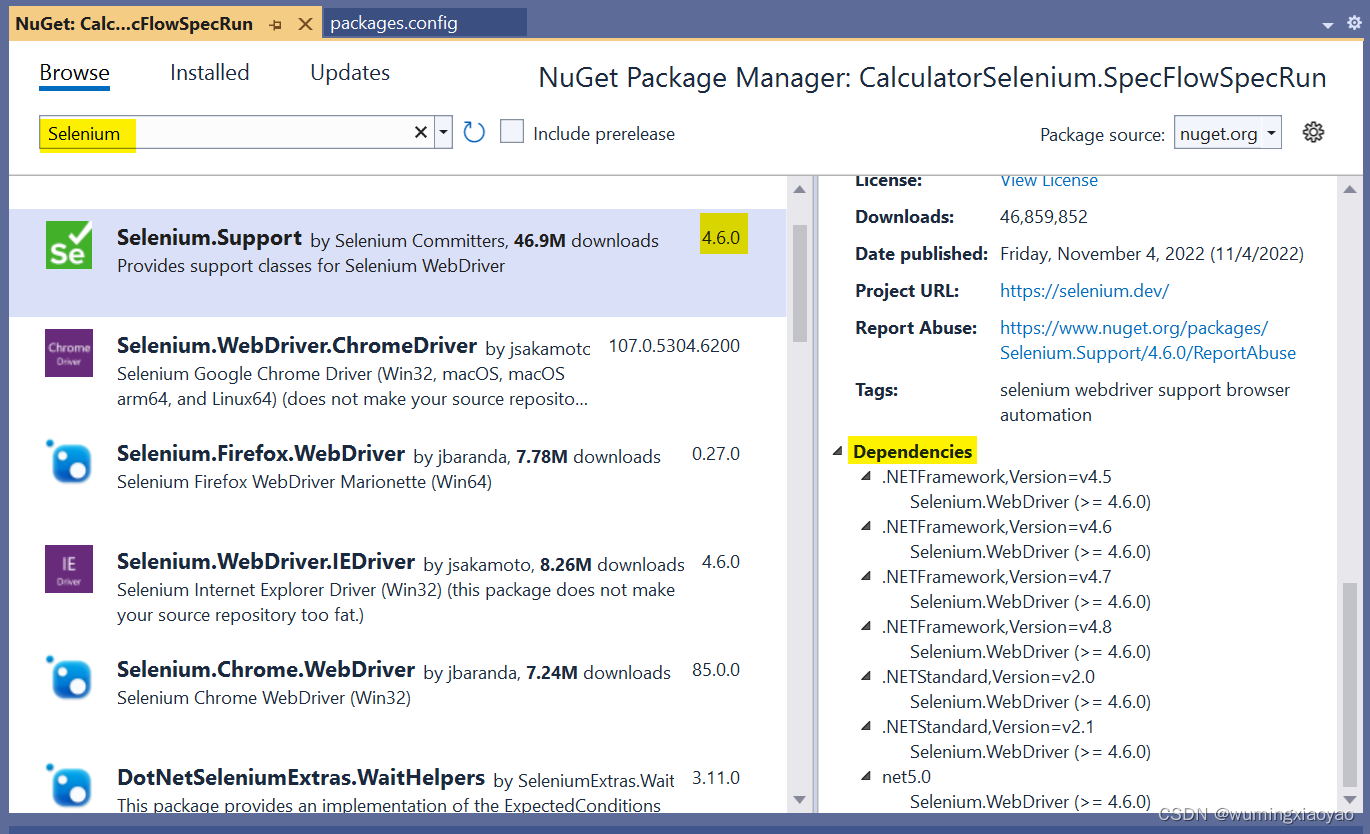The height and width of the screenshot is (834, 1370).
Task: Click the details pane scrollbar down arrow
Action: (x=1350, y=799)
